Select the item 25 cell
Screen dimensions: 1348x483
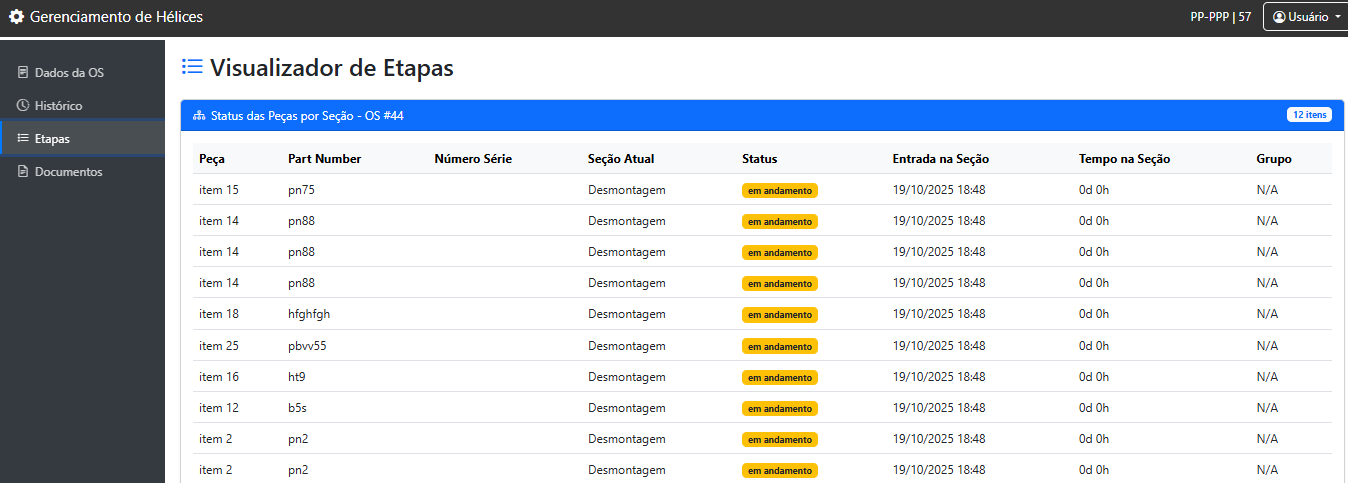tap(219, 345)
